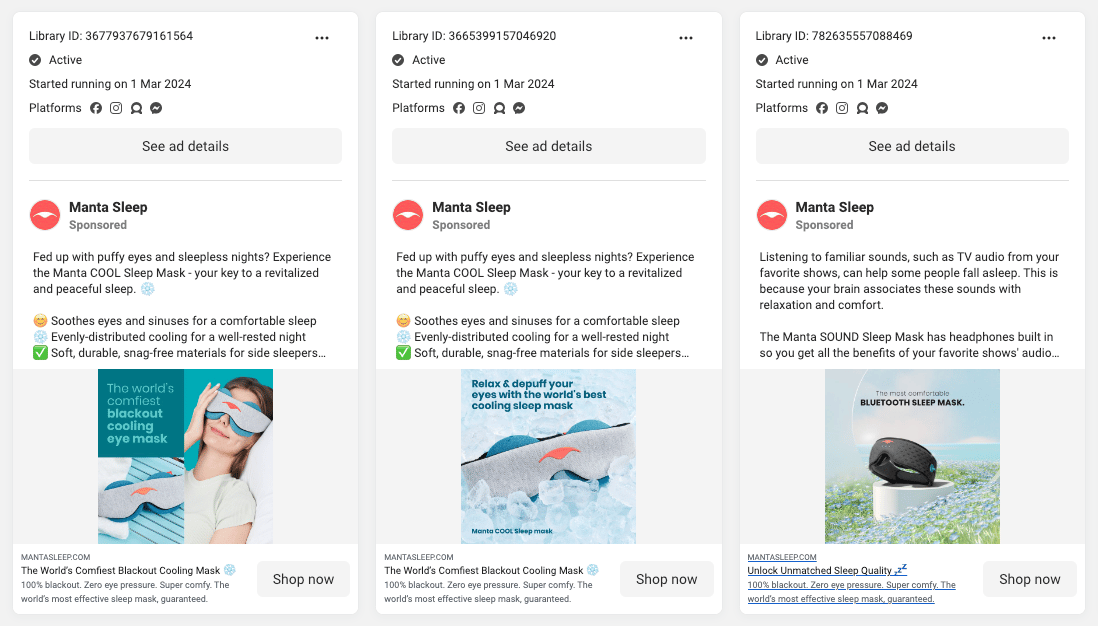Image resolution: width=1098 pixels, height=626 pixels.
Task: Click Active status checkmark on first ad
Action: [x=35, y=60]
